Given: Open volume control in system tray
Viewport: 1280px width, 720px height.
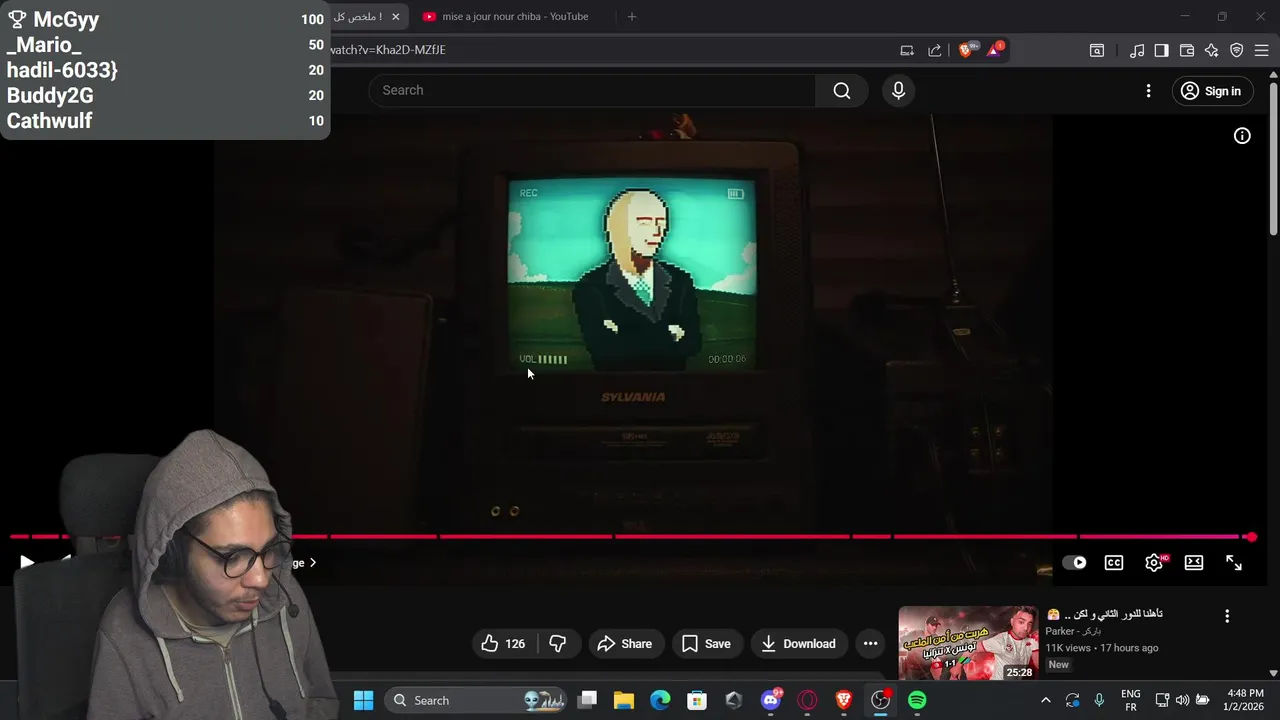Looking at the screenshot, I should point(1182,700).
